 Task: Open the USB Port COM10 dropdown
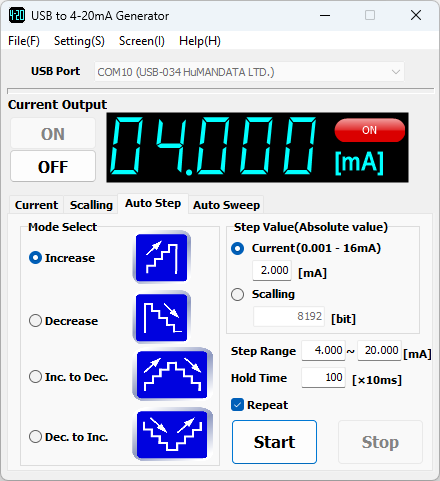(x=249, y=72)
